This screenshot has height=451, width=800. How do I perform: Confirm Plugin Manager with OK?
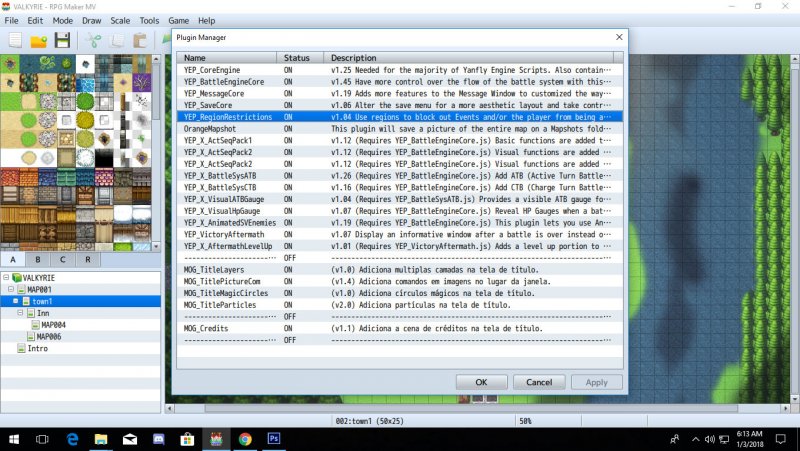pyautogui.click(x=482, y=382)
